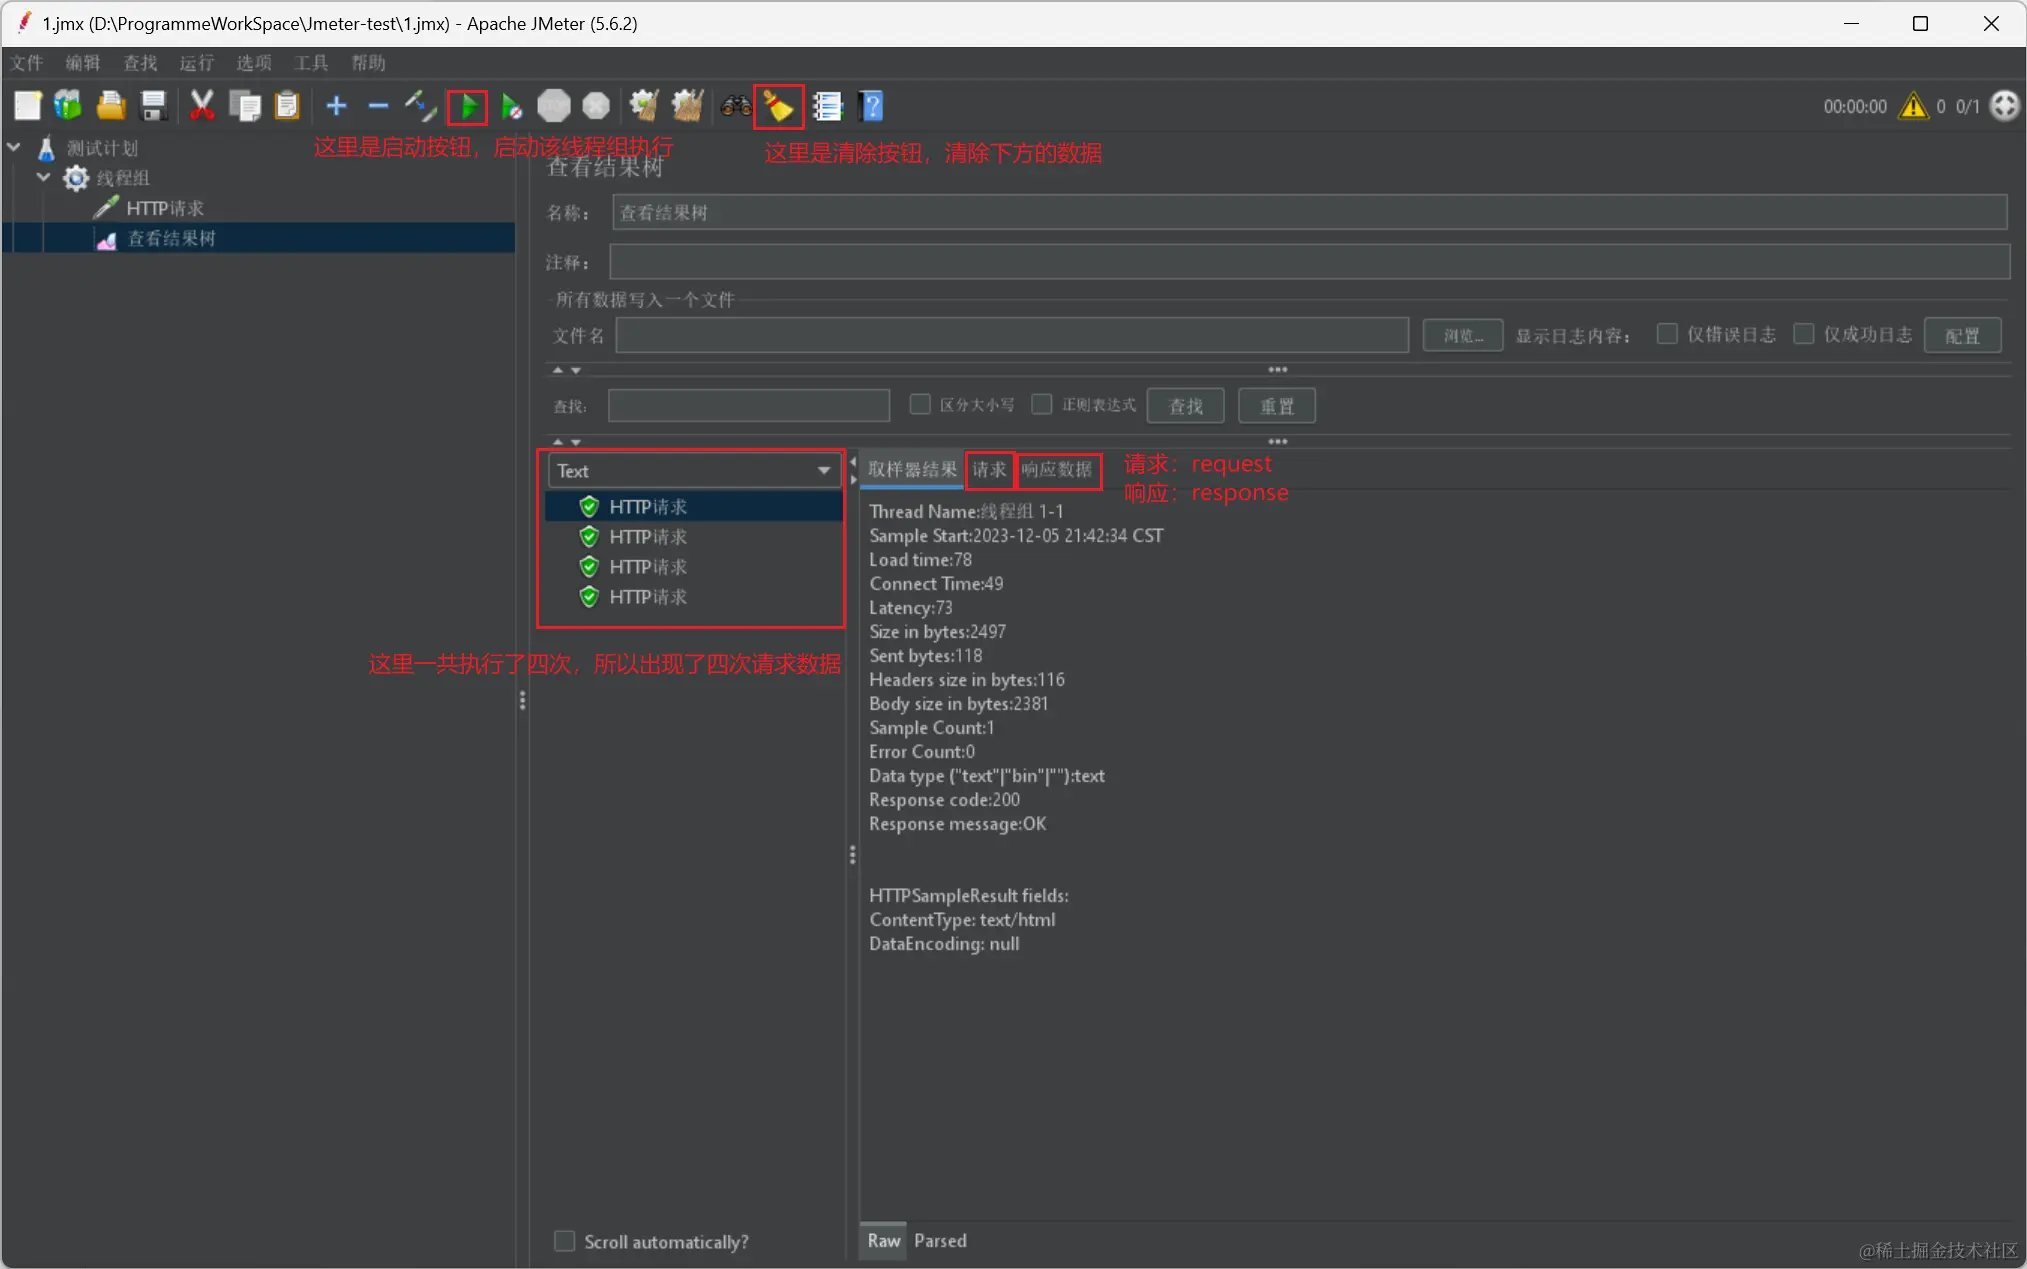The image size is (2027, 1269).
Task: Click the binoculars Search icon
Action: pyautogui.click(x=736, y=106)
